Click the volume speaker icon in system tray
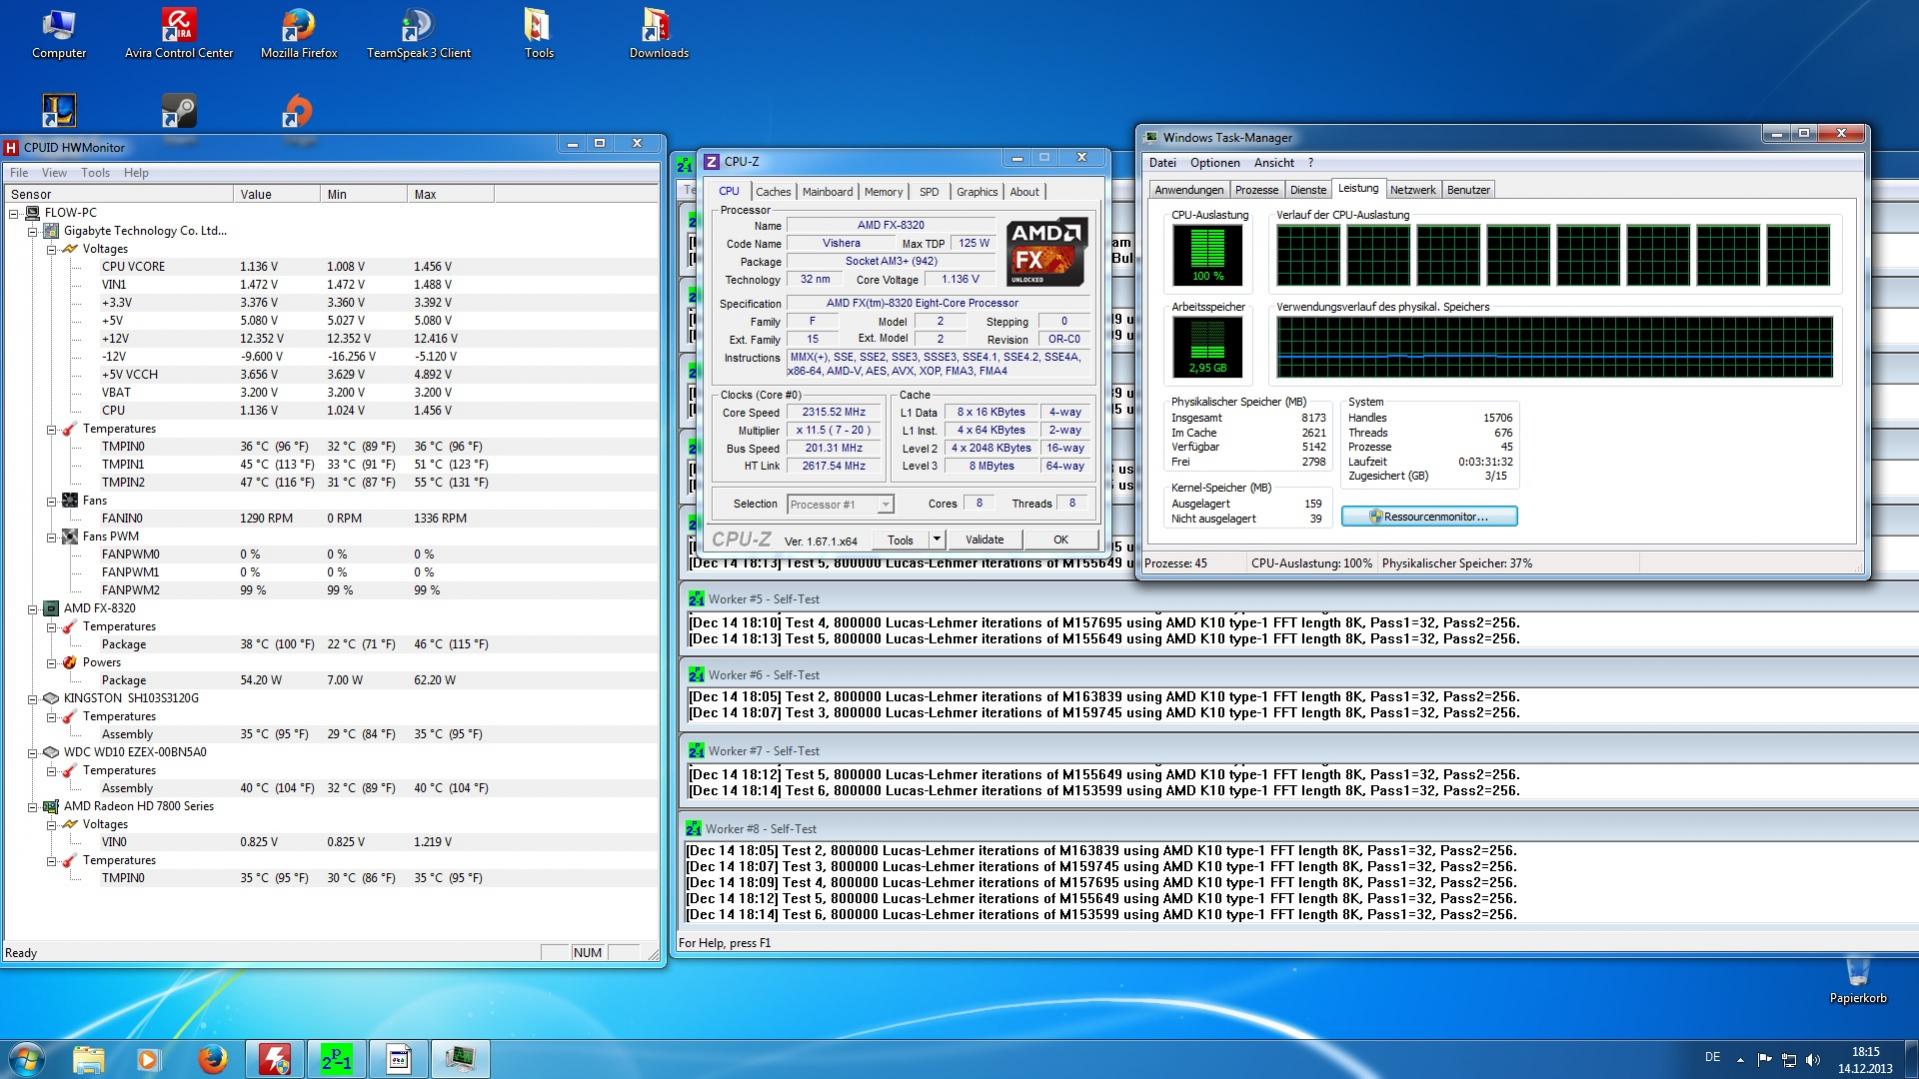Image resolution: width=1919 pixels, height=1079 pixels. tap(1813, 1059)
